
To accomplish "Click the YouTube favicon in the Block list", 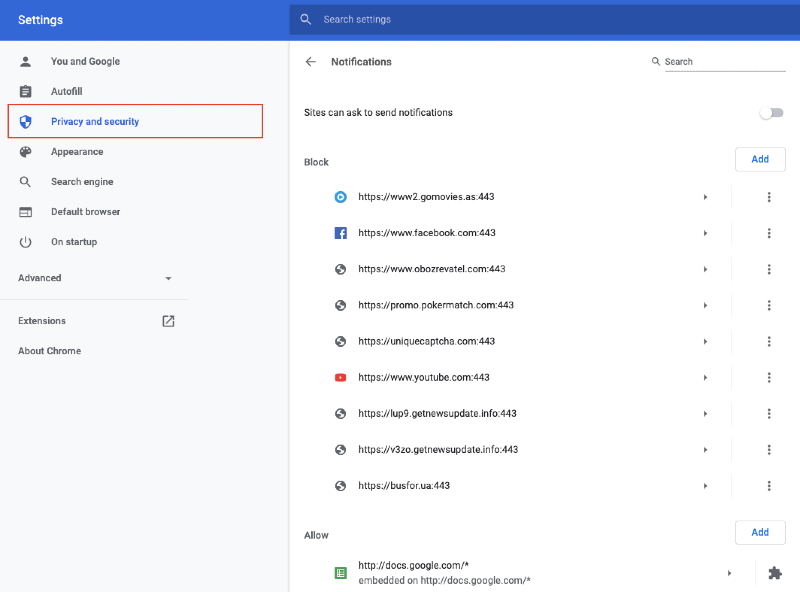I will tap(340, 378).
